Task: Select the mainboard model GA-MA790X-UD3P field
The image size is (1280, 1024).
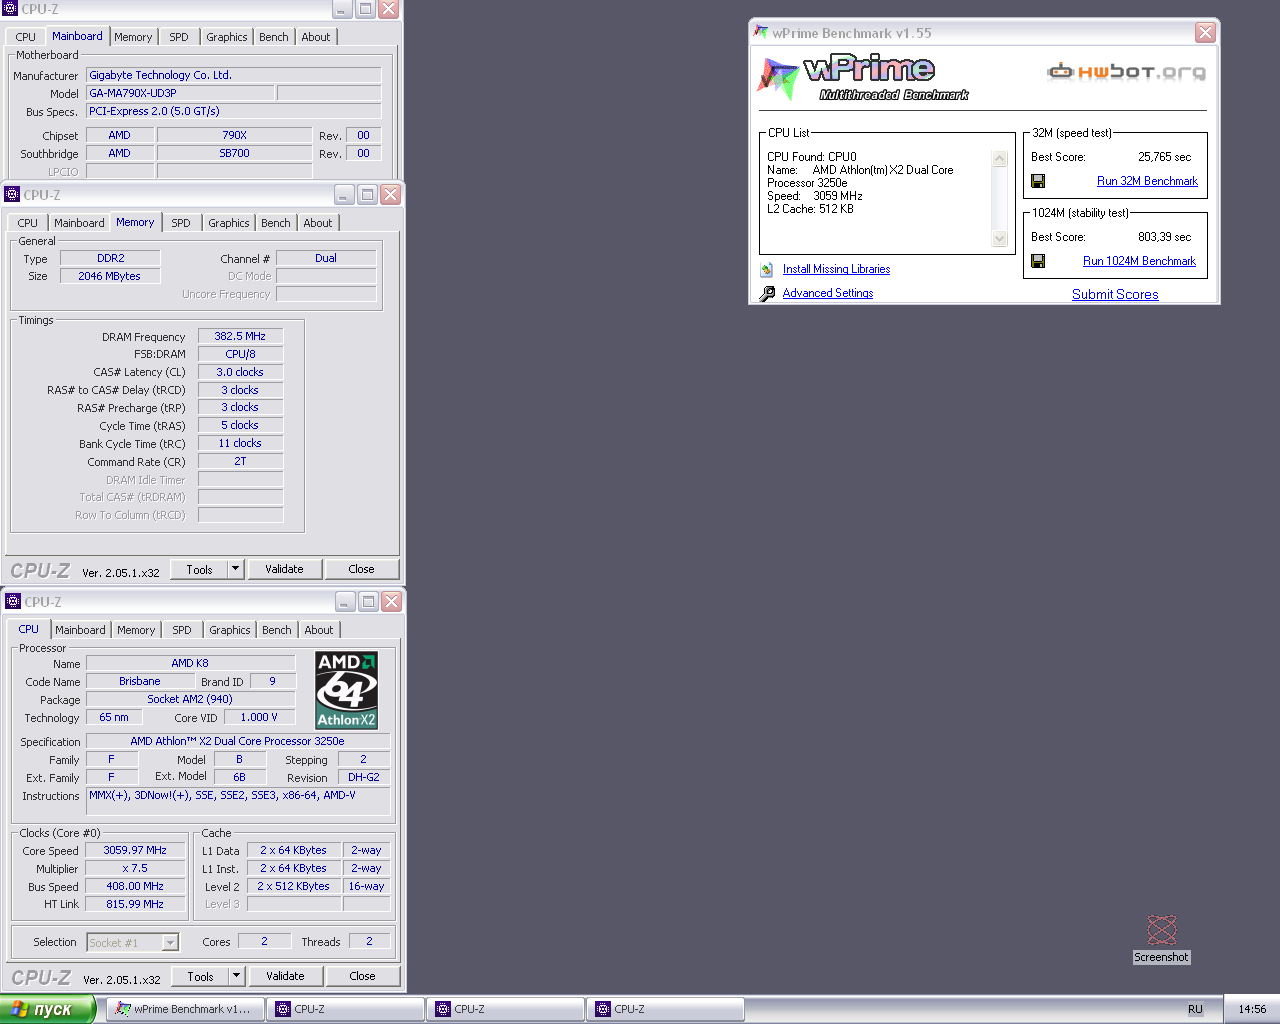Action: click(180, 93)
